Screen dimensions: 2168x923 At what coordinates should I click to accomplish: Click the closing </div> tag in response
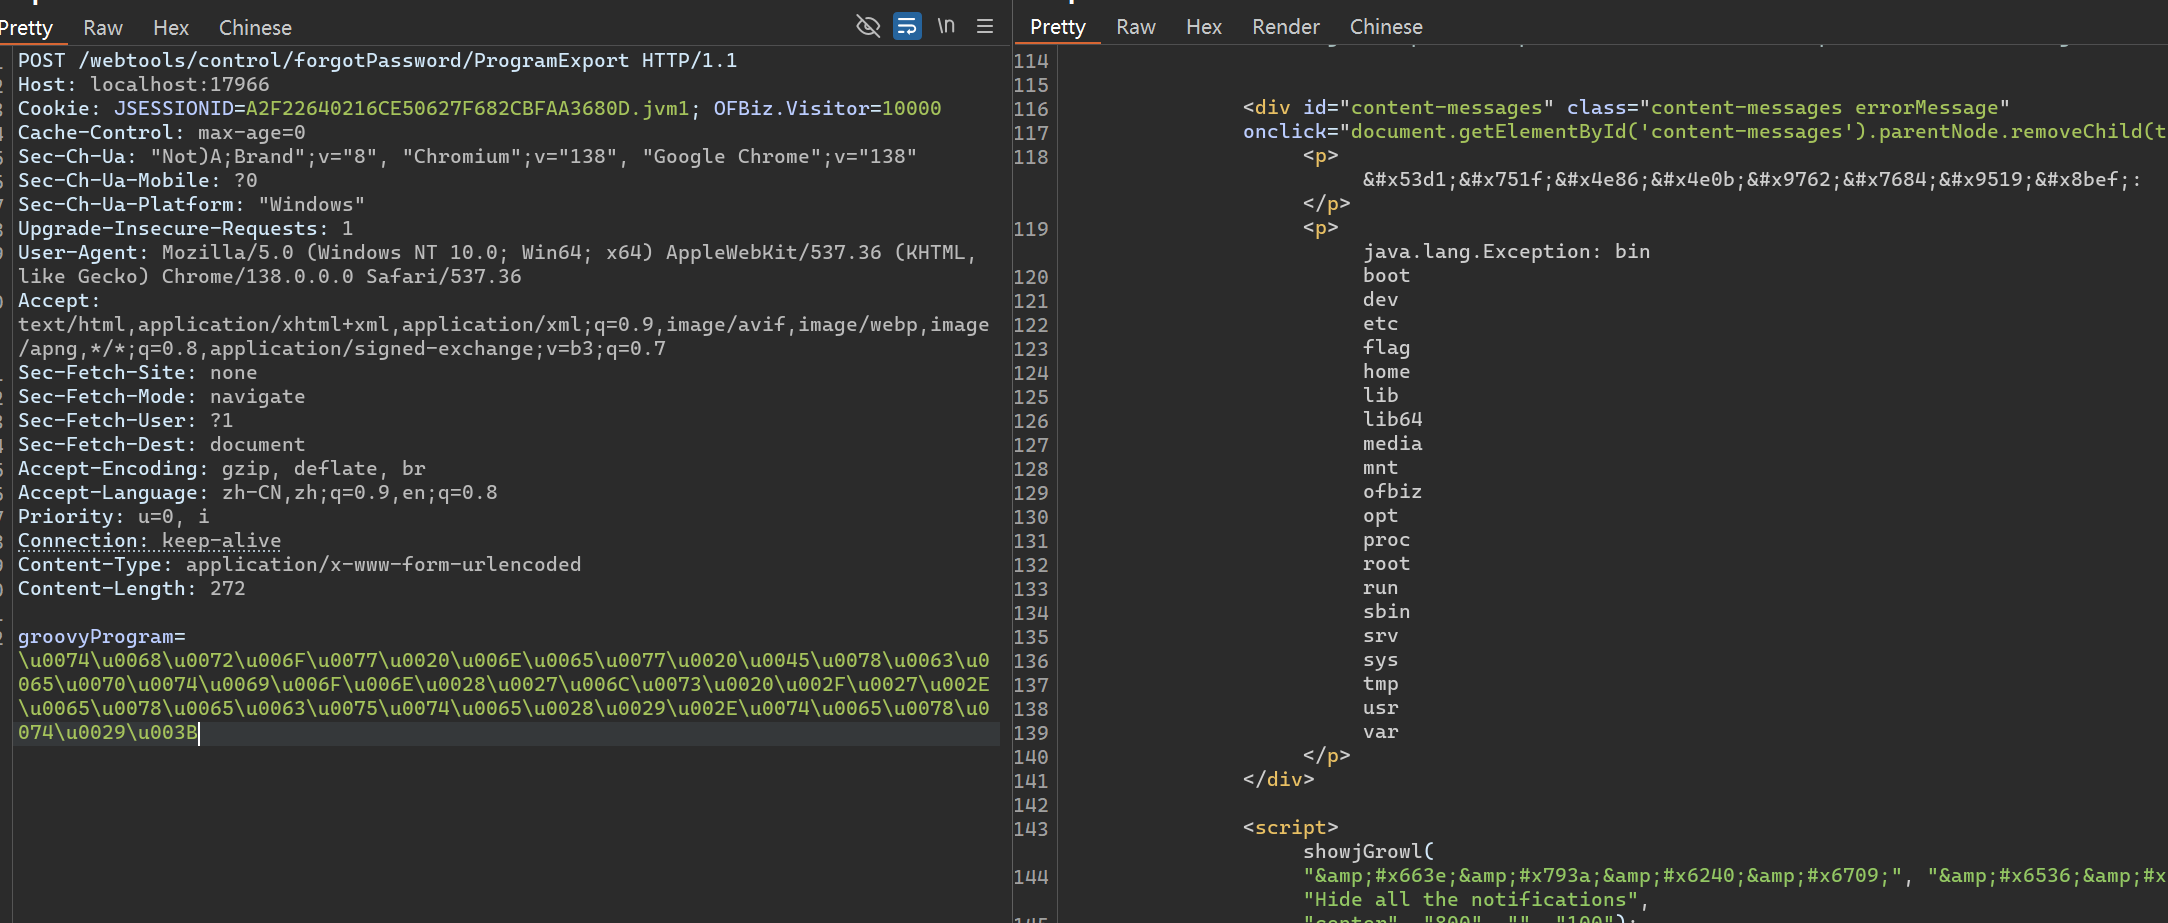coord(1278,780)
